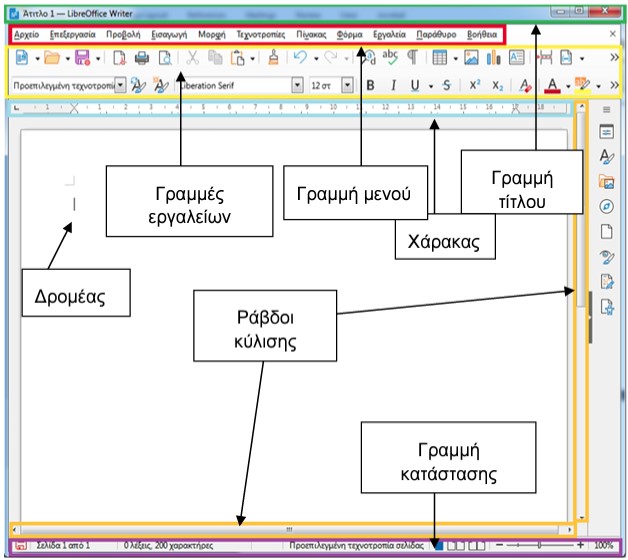628x560 pixels.
Task: Toggle automatic spell checking abc icon
Action: (390, 57)
